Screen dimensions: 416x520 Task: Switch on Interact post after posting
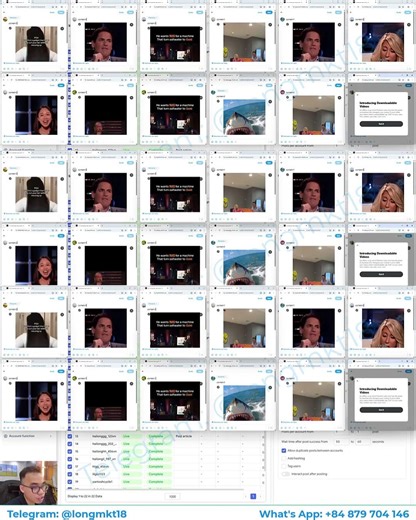pyautogui.click(x=285, y=474)
